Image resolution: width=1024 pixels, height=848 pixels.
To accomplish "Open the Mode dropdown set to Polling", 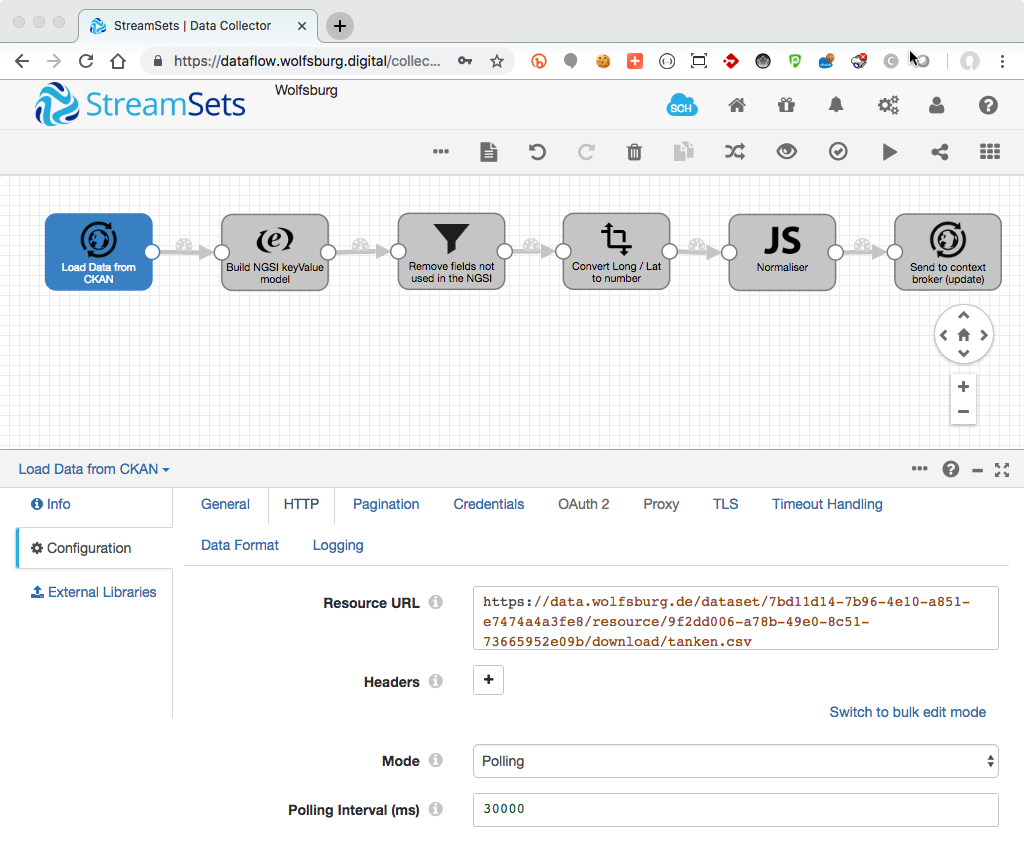I will pos(735,761).
